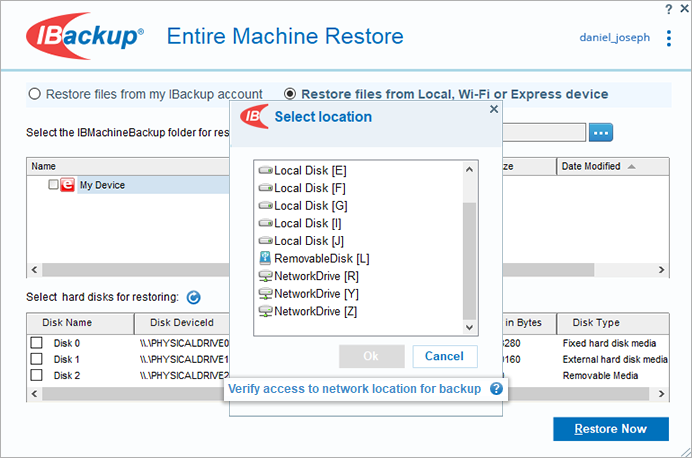This screenshot has width=692, height=458.
Task: Click the Disk Type column header
Action: point(613,323)
